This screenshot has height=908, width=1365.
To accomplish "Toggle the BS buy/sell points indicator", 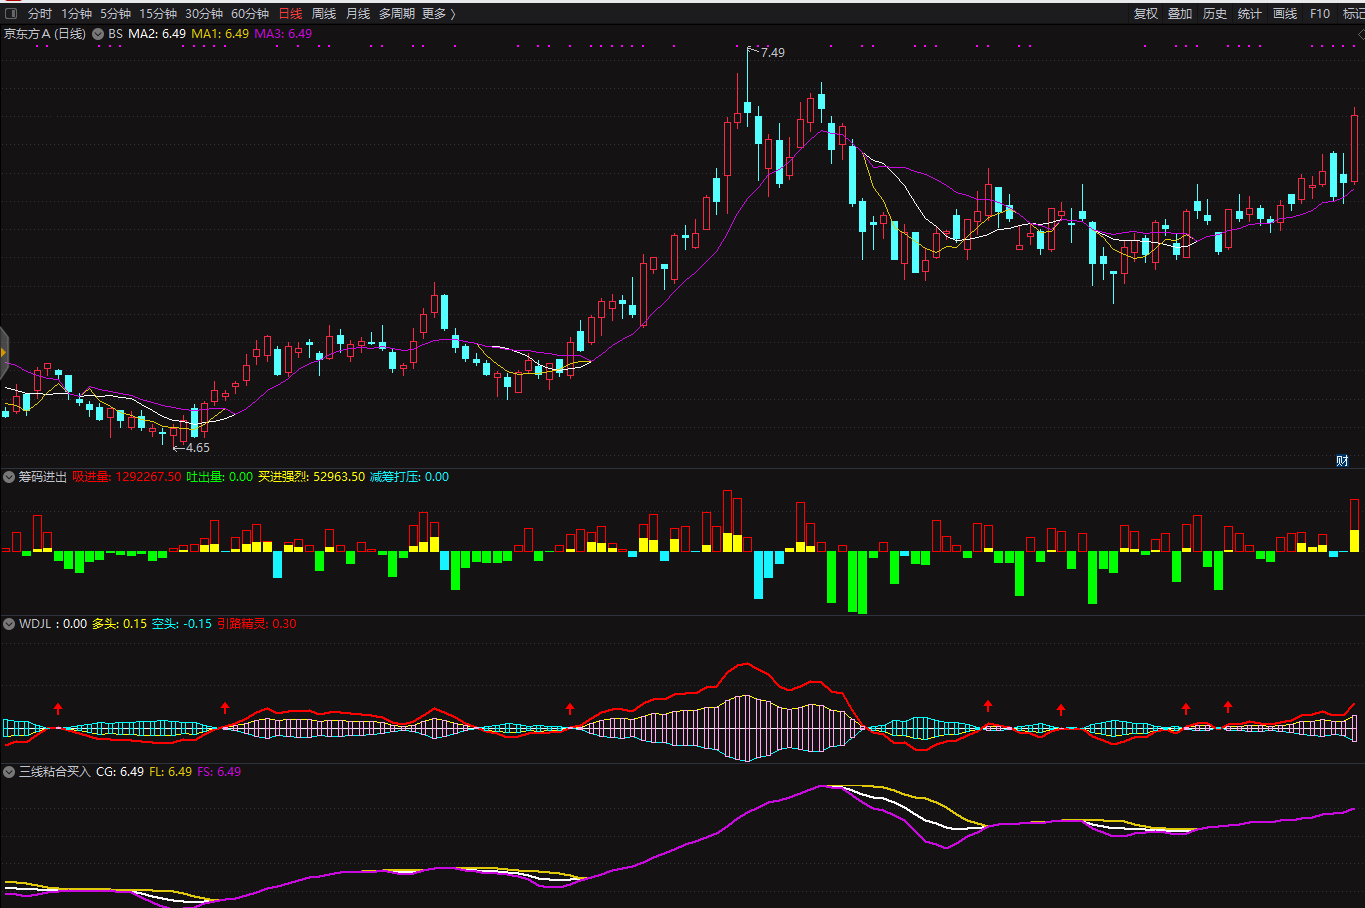I will (x=116, y=34).
